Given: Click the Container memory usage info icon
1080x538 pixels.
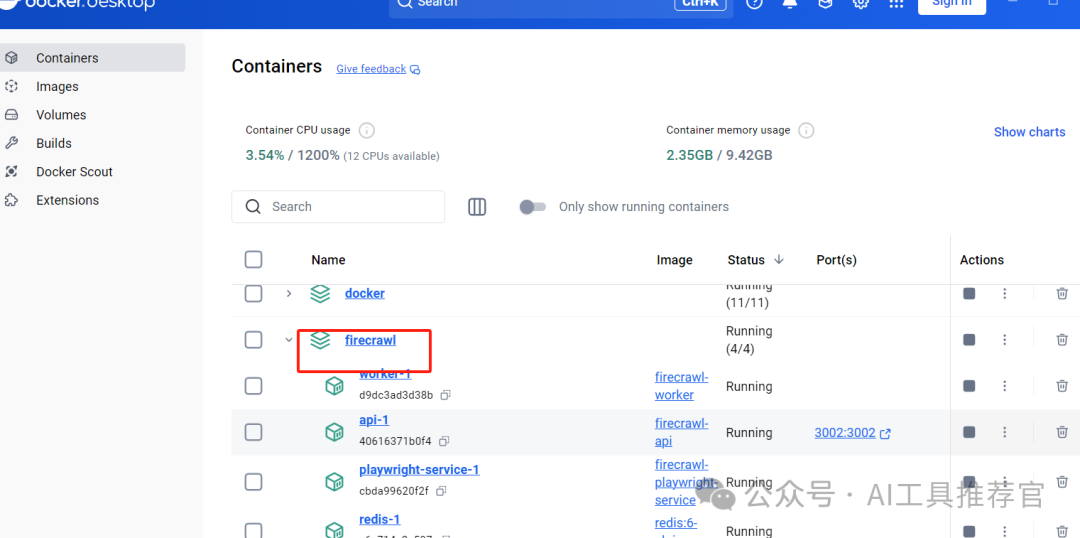Looking at the screenshot, I should click(x=807, y=130).
